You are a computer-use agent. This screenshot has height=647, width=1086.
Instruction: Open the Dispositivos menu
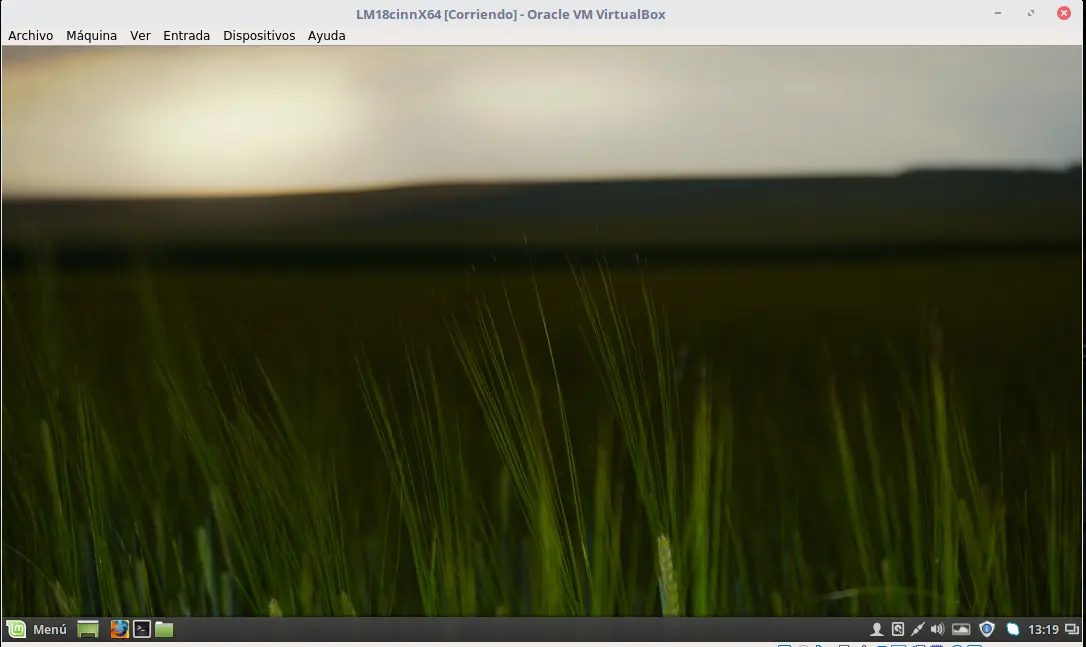coord(259,35)
